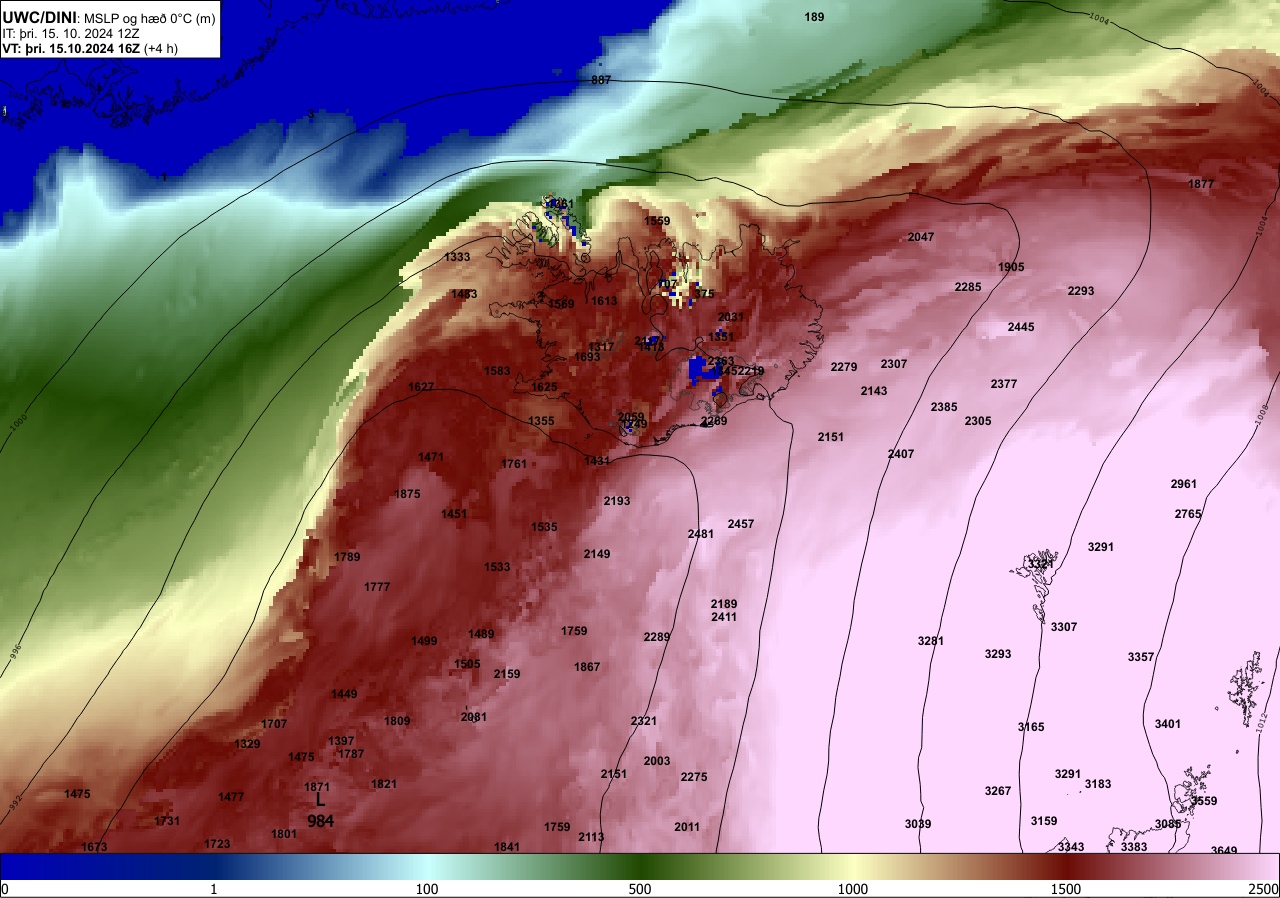Click the 996 isobar label
Viewport: 1280px width, 898px height.
coord(14,650)
